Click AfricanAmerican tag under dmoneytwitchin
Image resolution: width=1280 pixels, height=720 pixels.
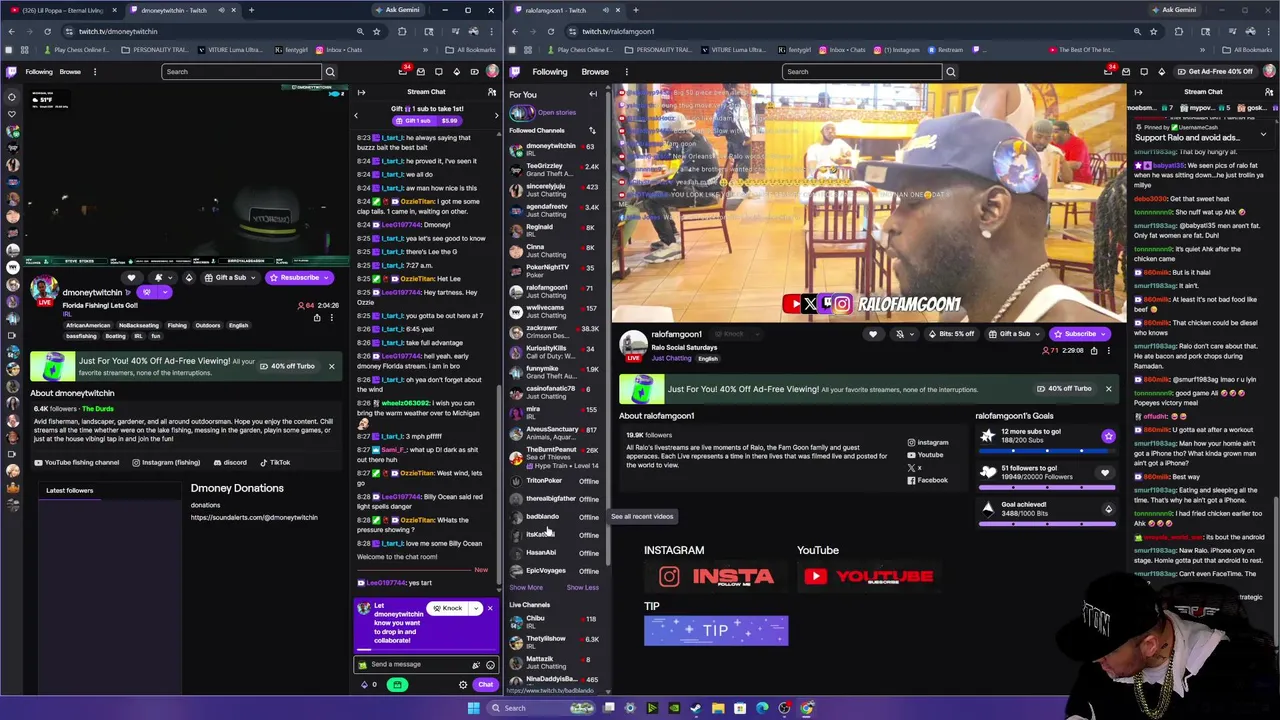click(88, 326)
